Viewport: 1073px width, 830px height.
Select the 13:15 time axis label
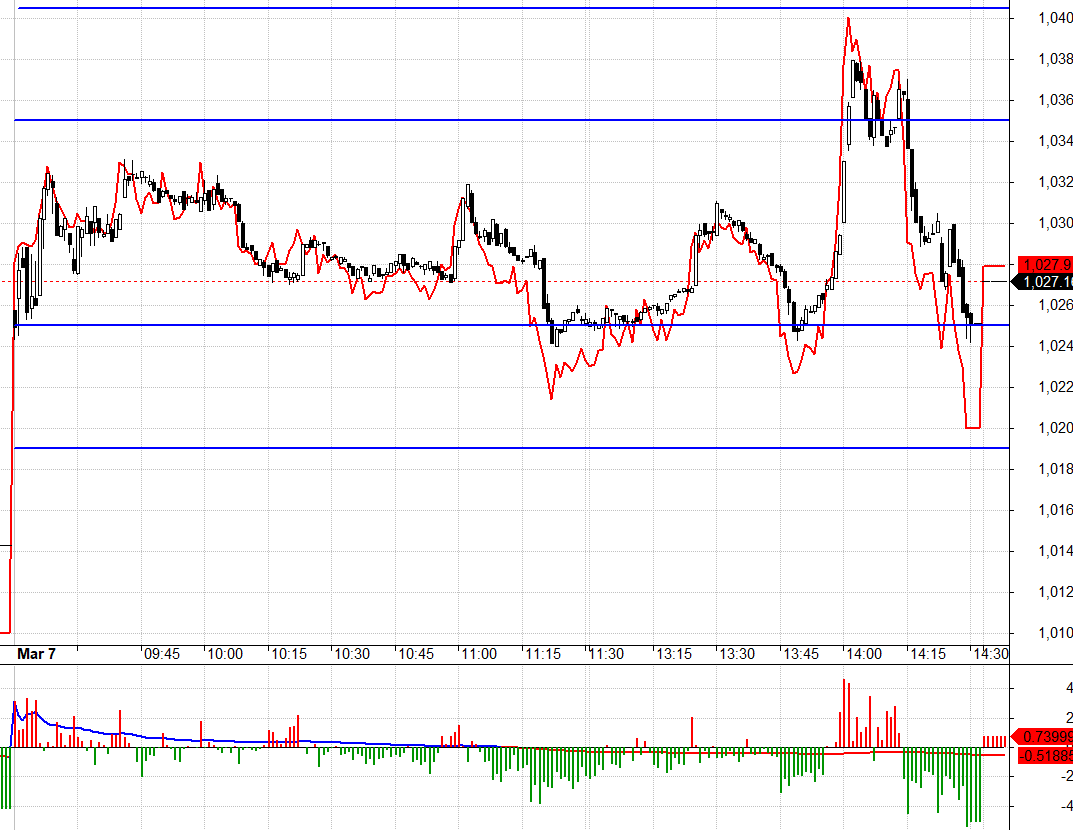673,654
